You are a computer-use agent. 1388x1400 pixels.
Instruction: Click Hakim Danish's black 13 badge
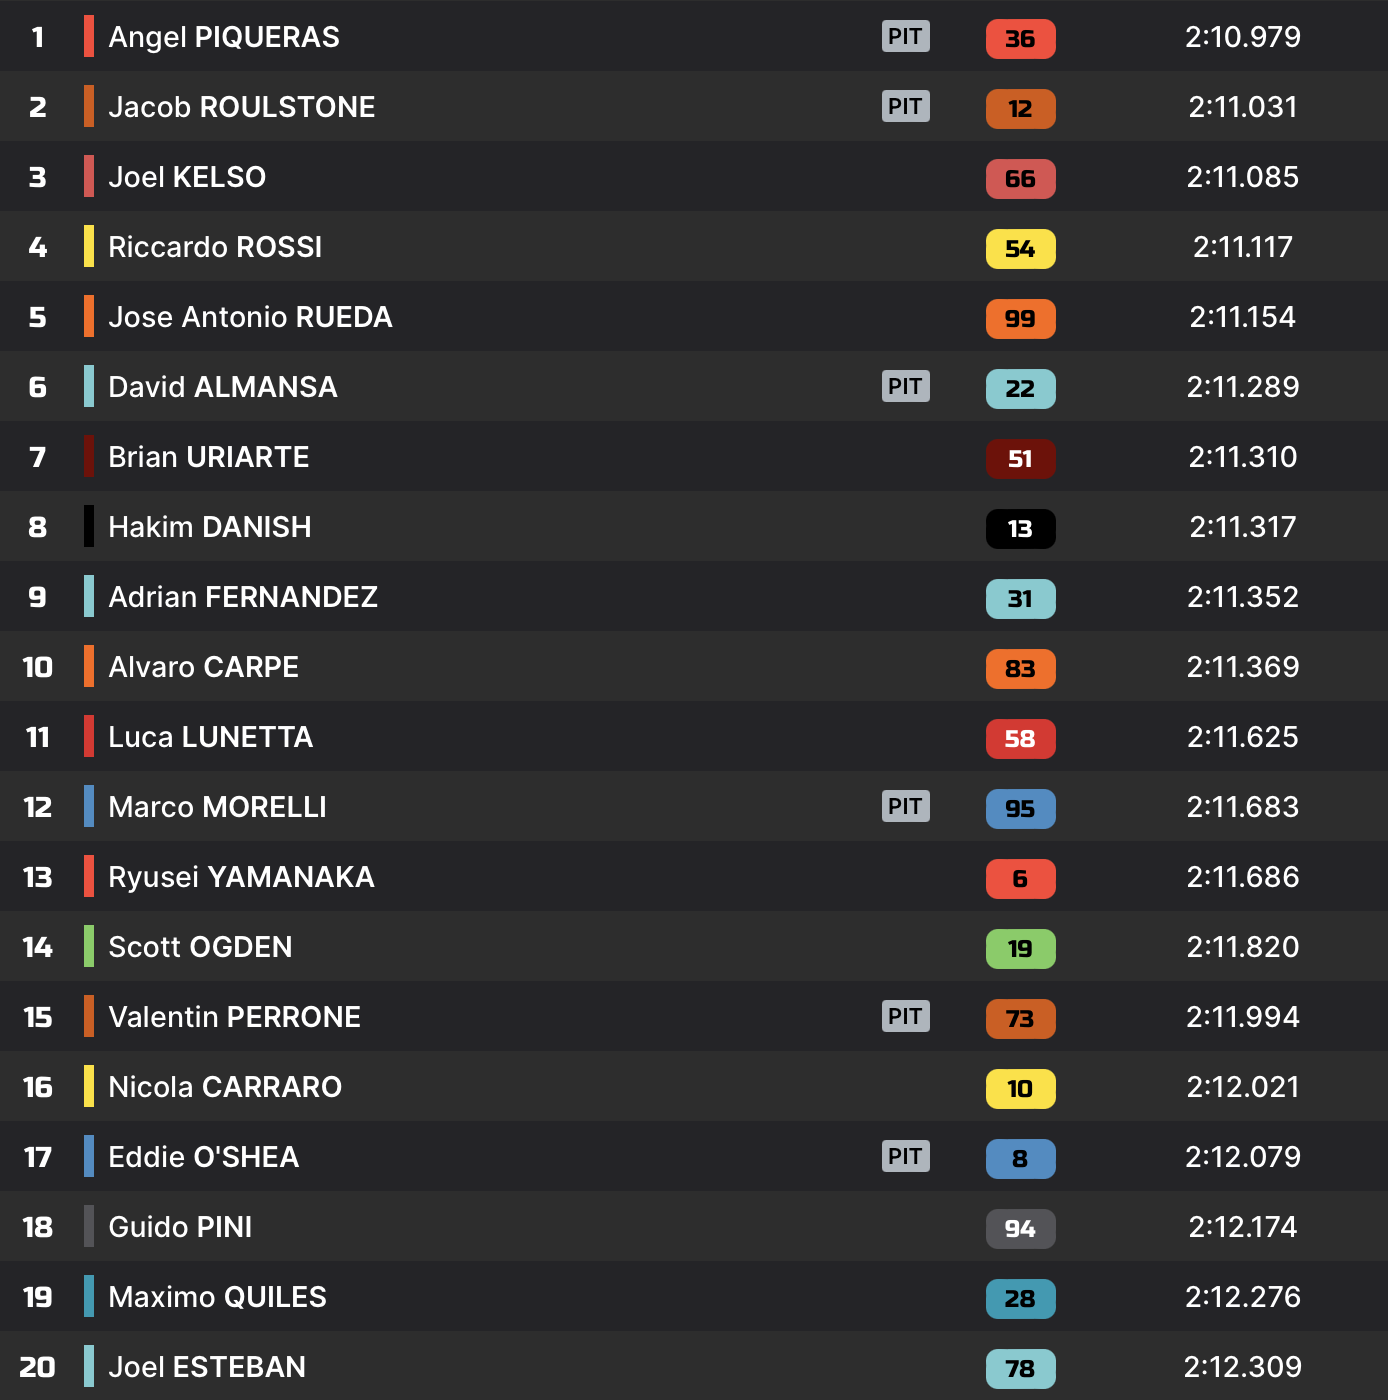(1020, 529)
